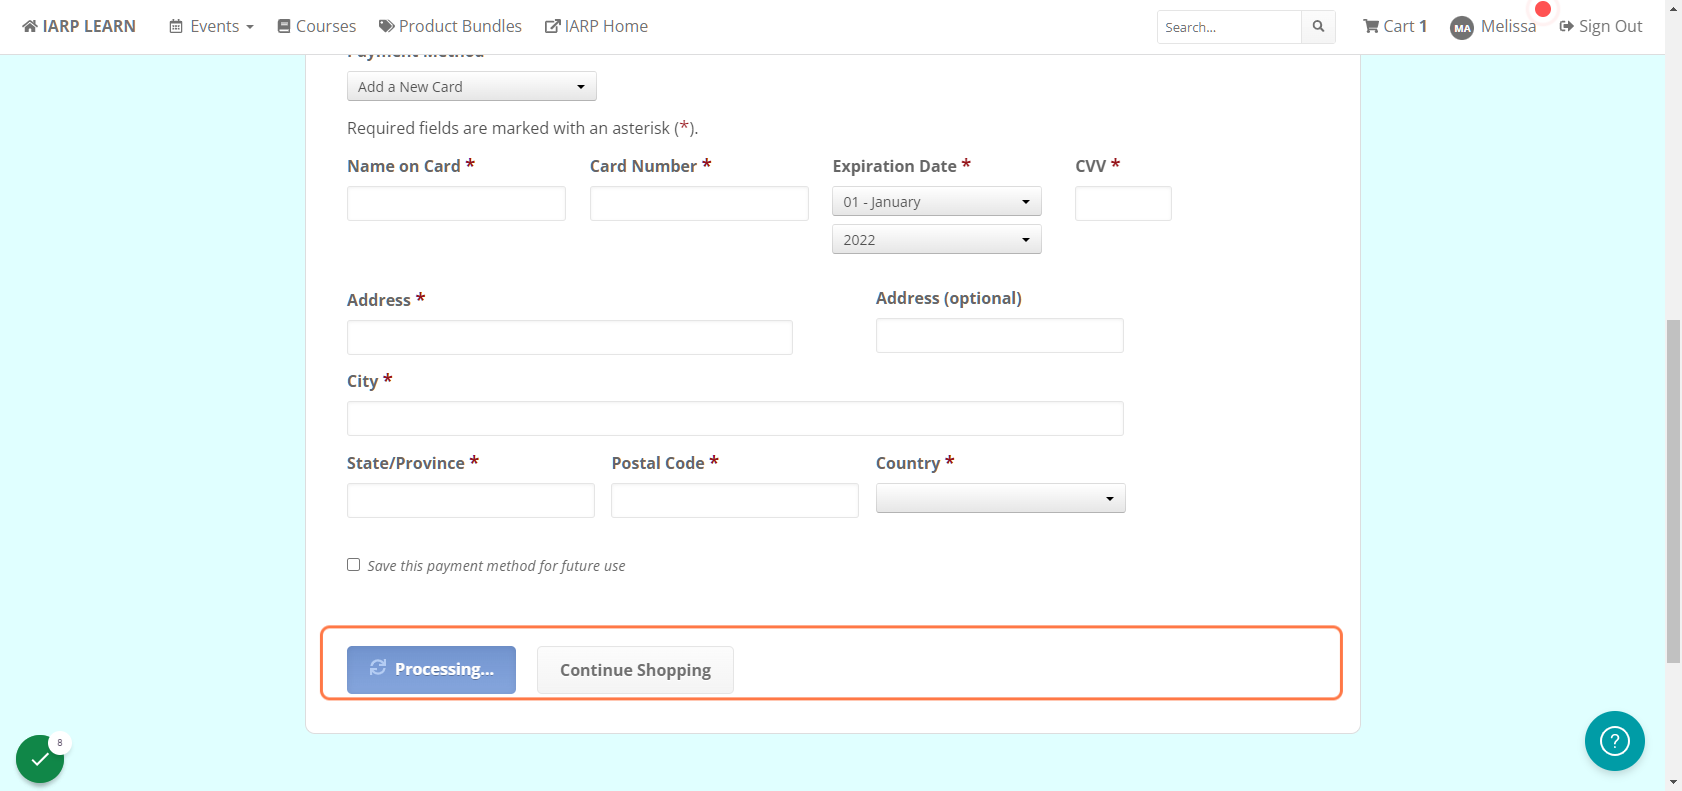Expand the expiration year 2022 dropdown

pos(937,240)
